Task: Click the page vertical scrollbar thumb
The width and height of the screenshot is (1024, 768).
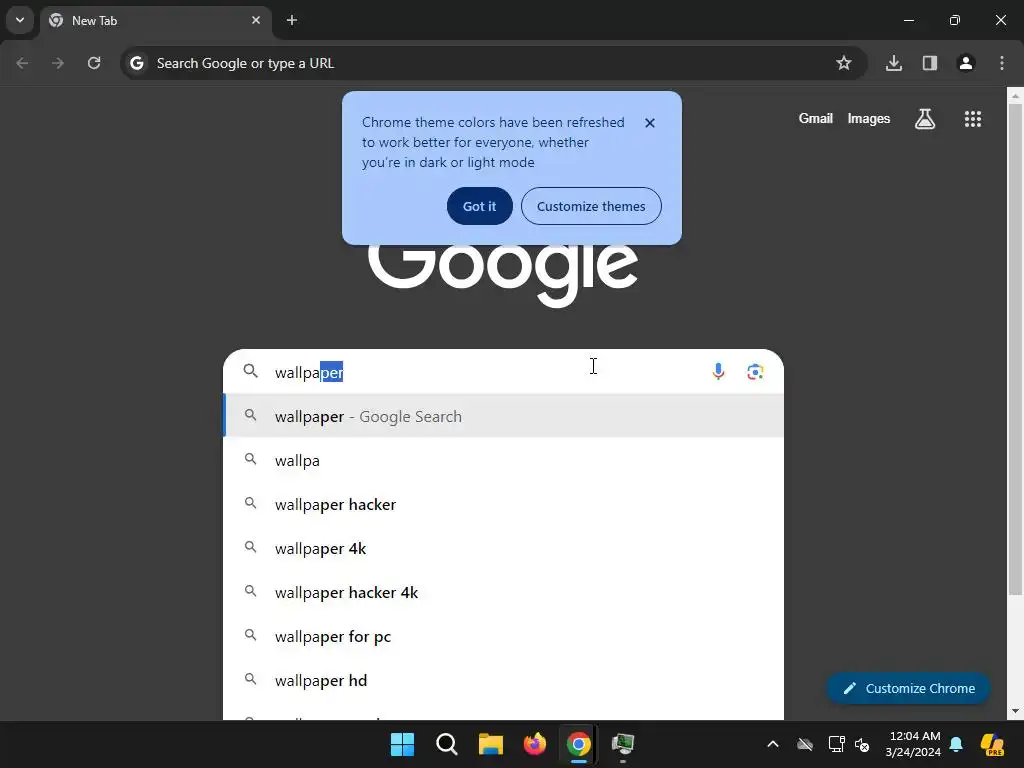Action: pos(1015,349)
